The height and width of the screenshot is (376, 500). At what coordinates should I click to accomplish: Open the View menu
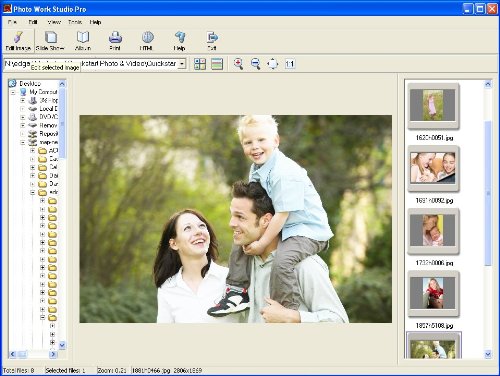(x=54, y=22)
